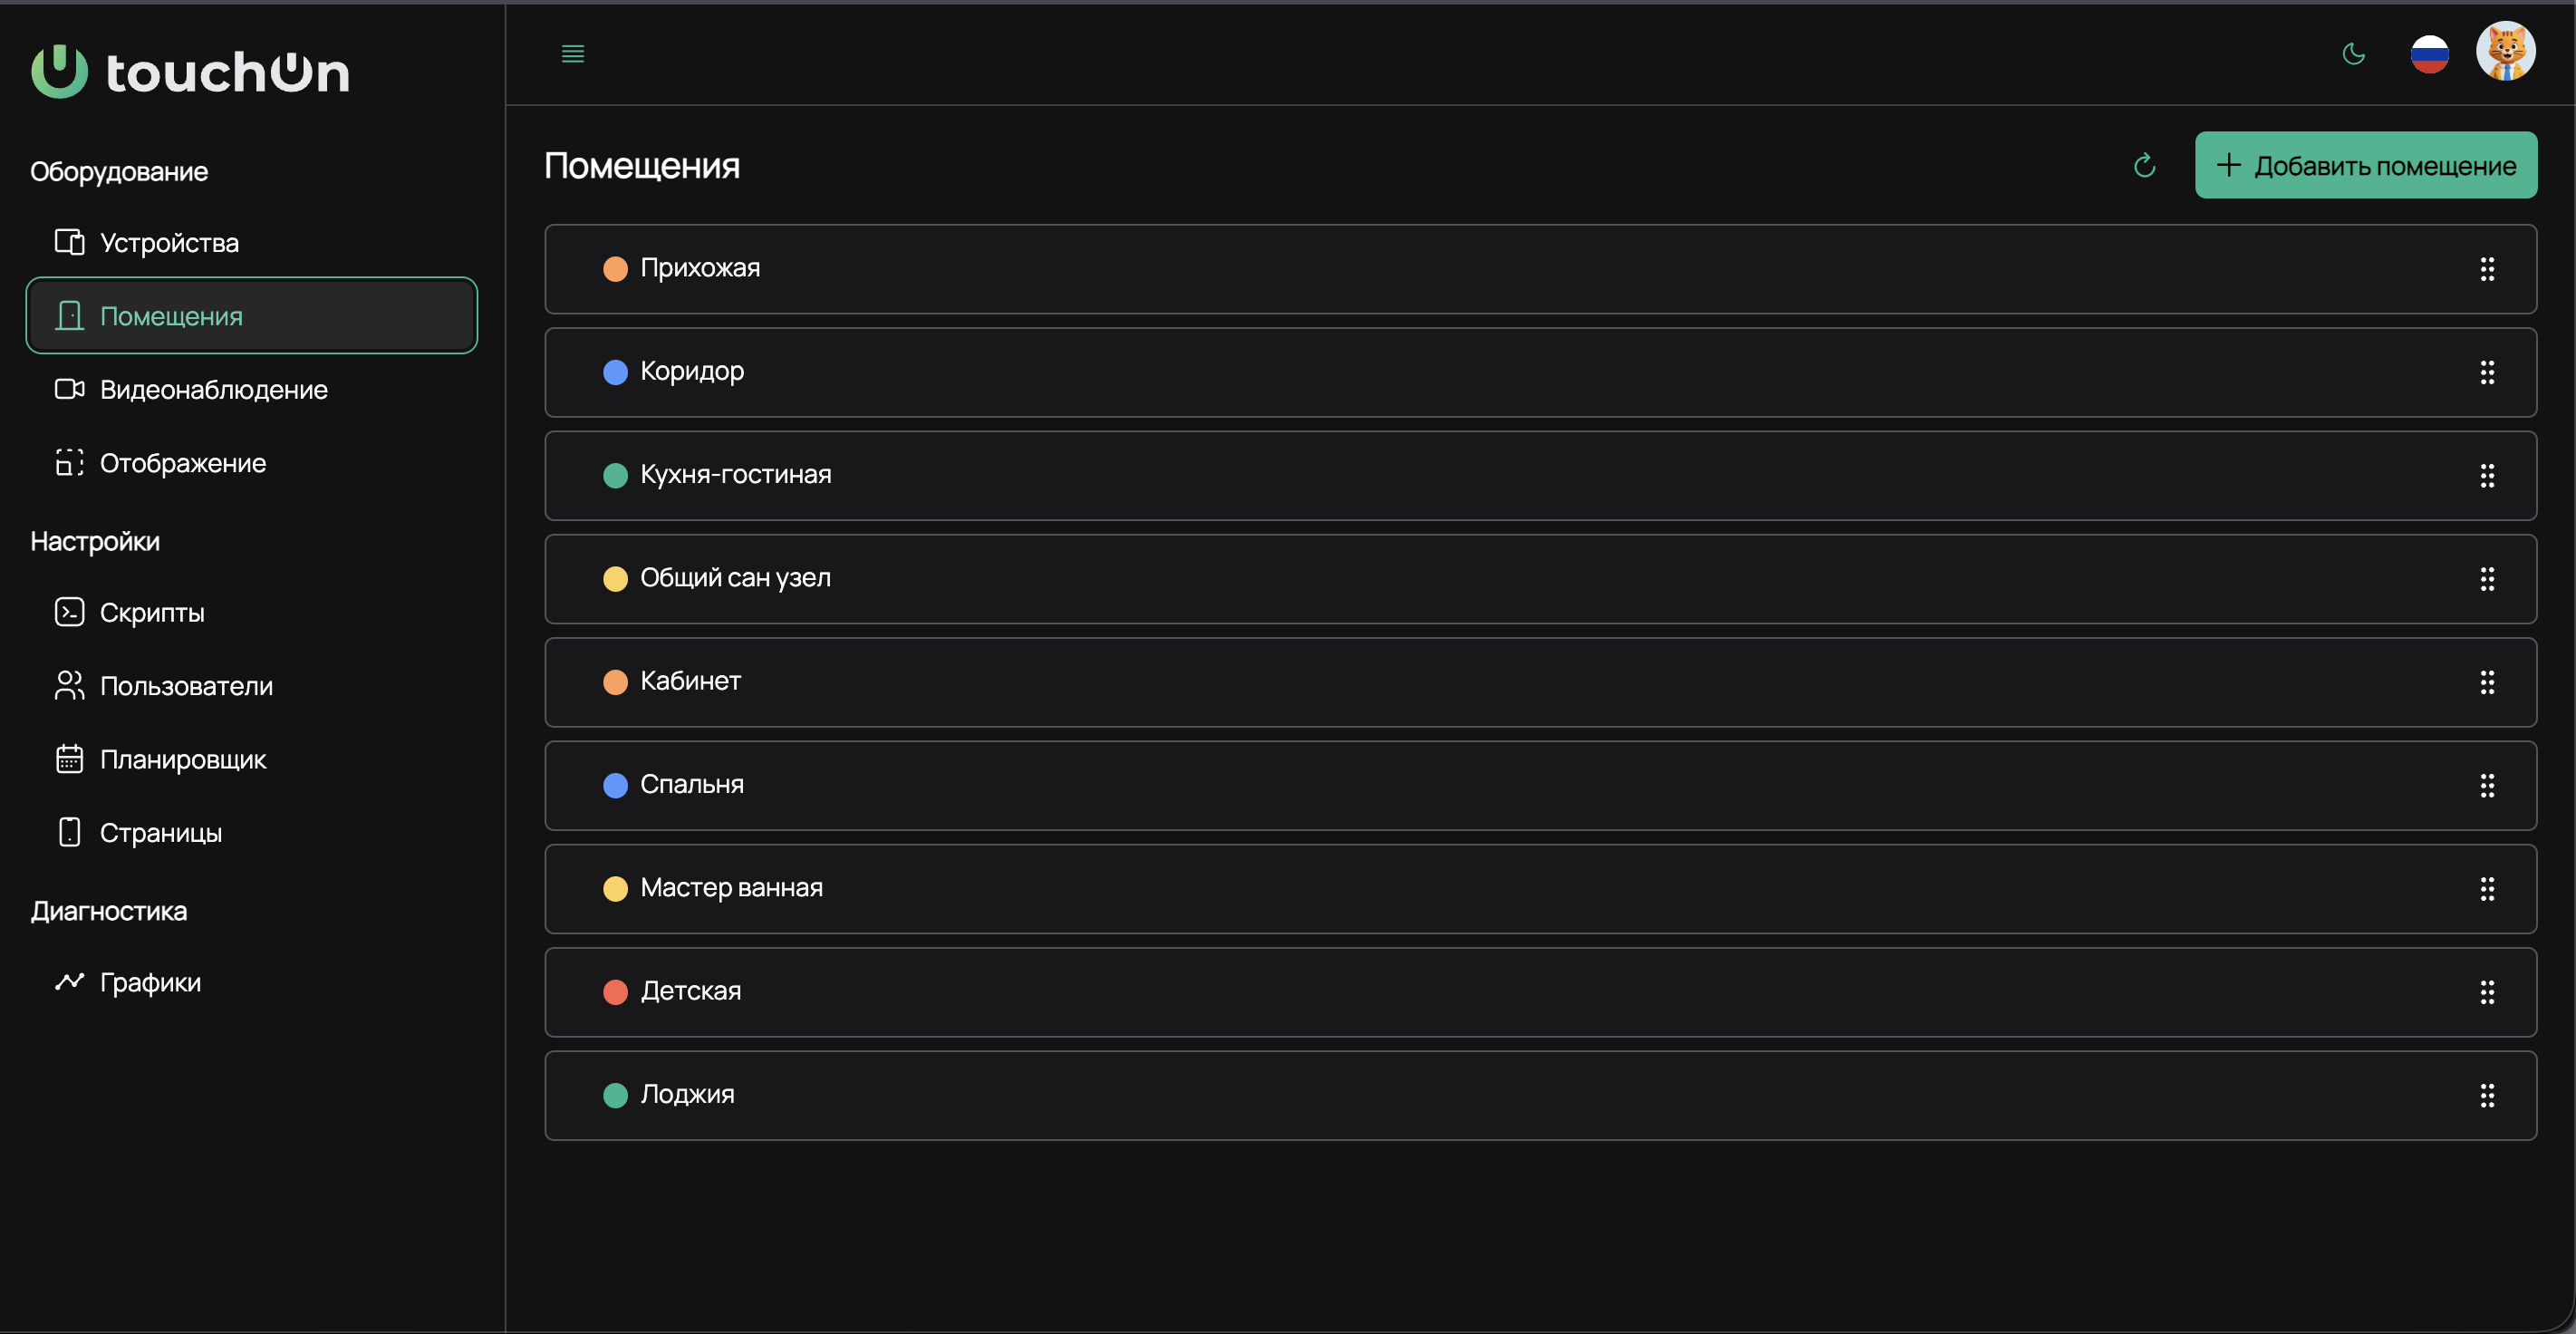
Task: Open the cat avatar user menu
Action: coord(2506,51)
